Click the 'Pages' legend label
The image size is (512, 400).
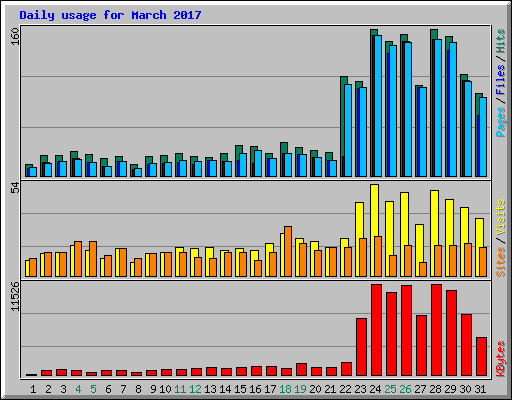500,122
